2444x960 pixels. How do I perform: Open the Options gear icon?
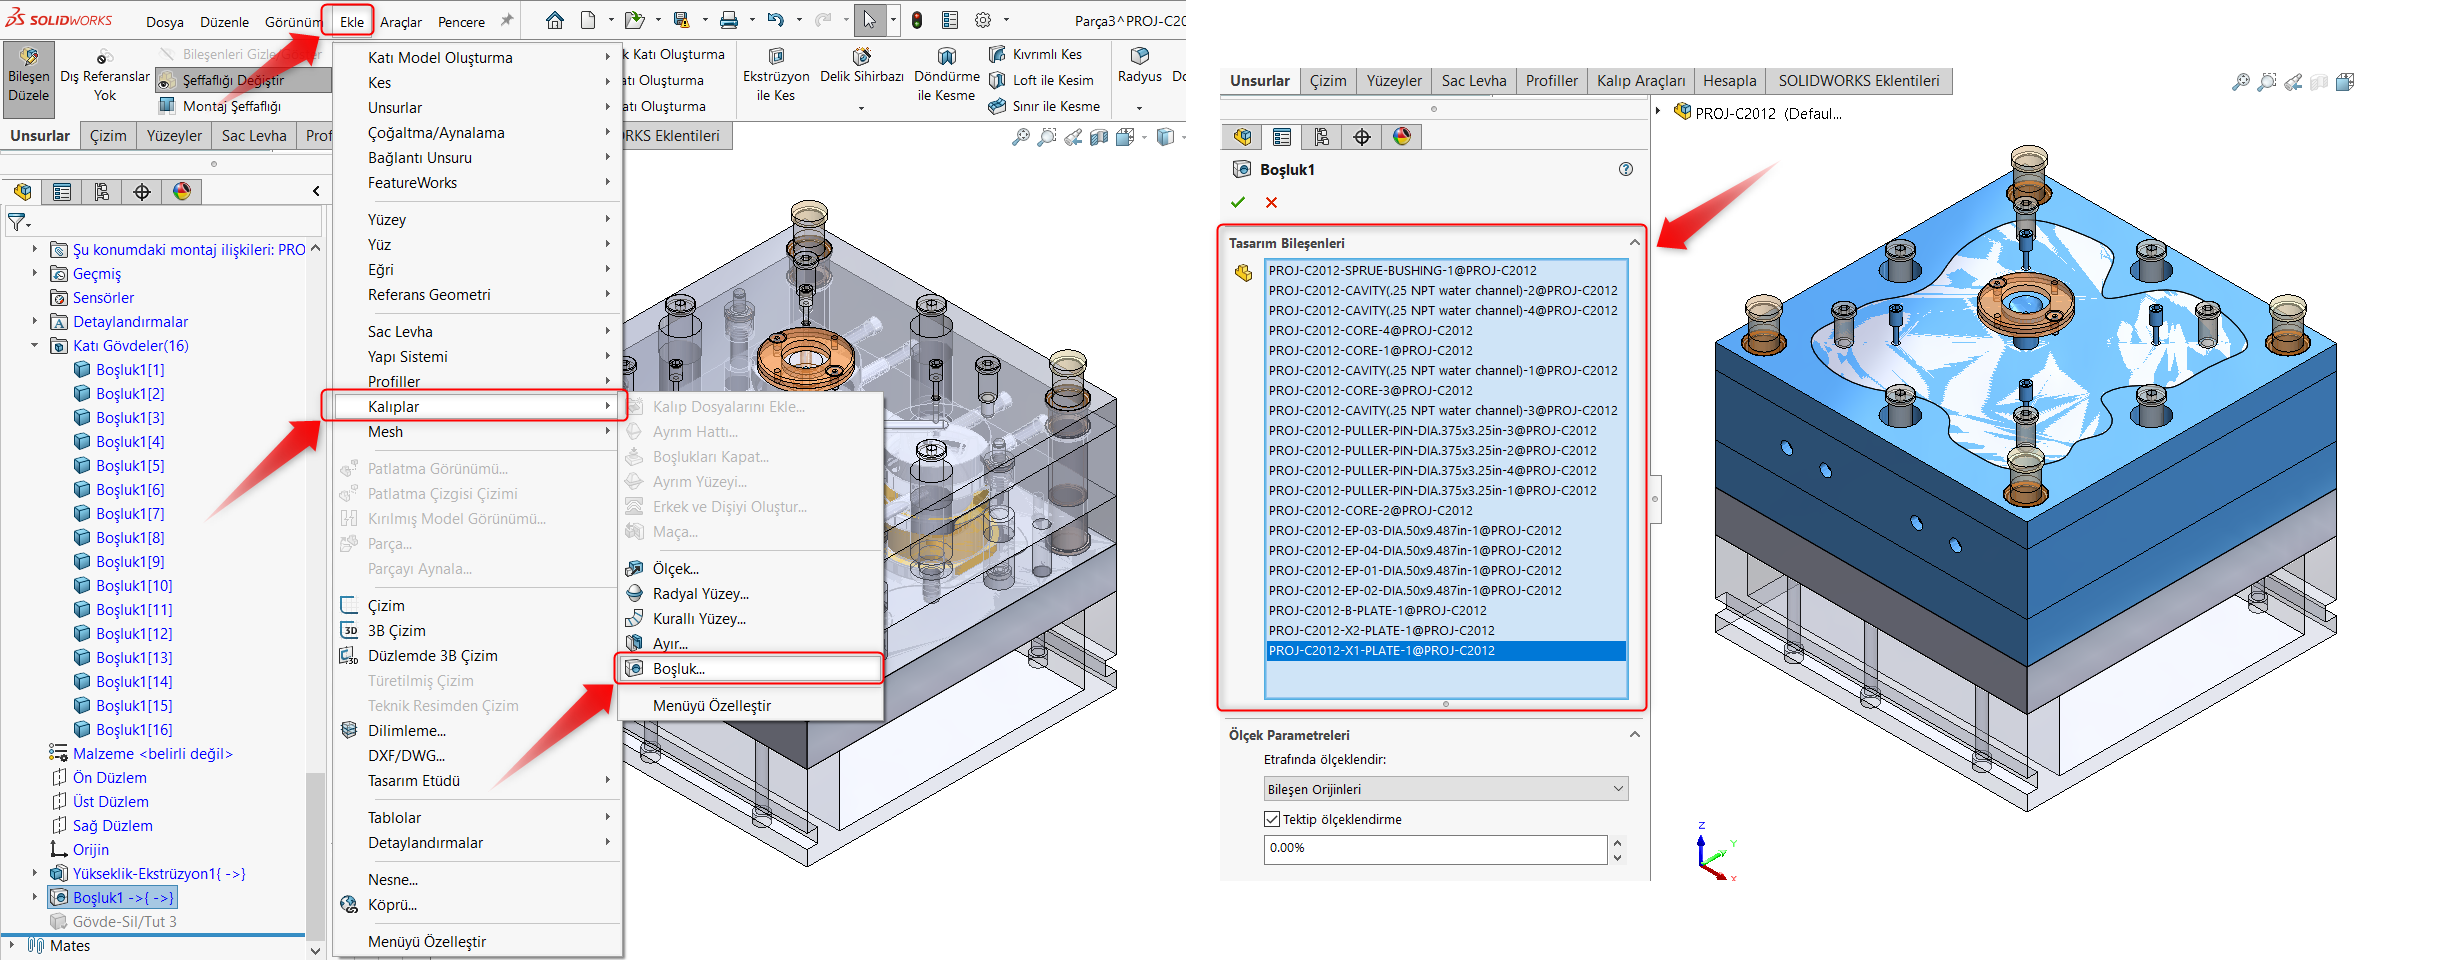(x=983, y=20)
